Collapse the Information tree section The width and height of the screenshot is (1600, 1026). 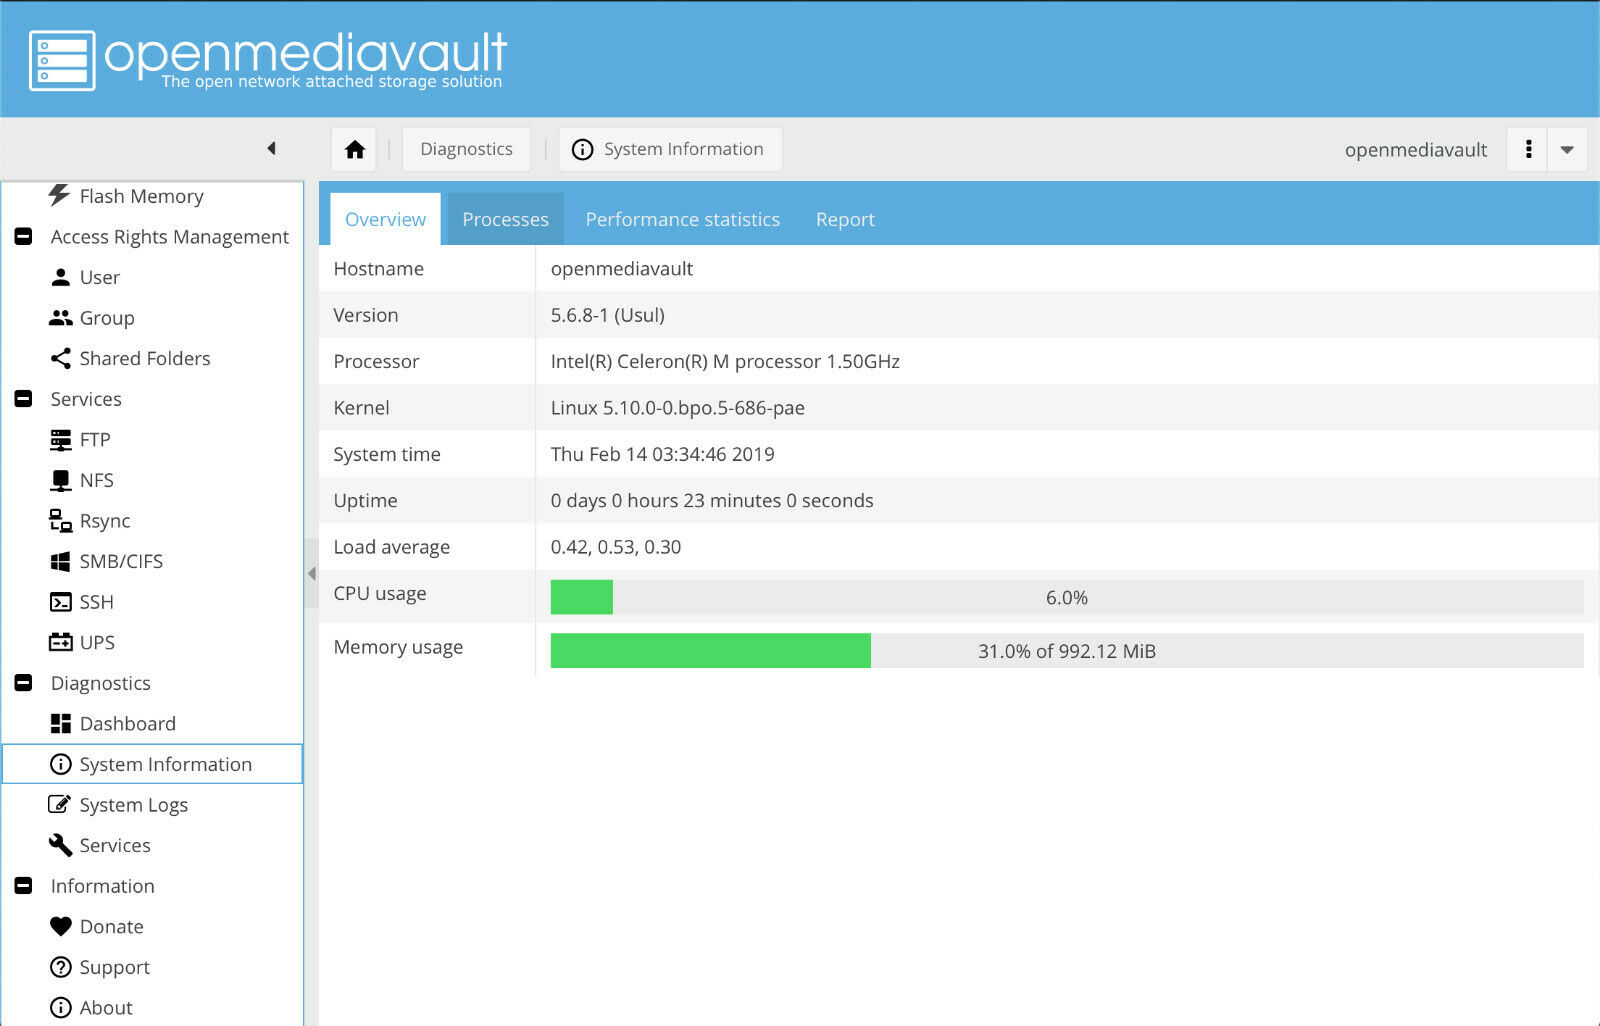tap(23, 885)
